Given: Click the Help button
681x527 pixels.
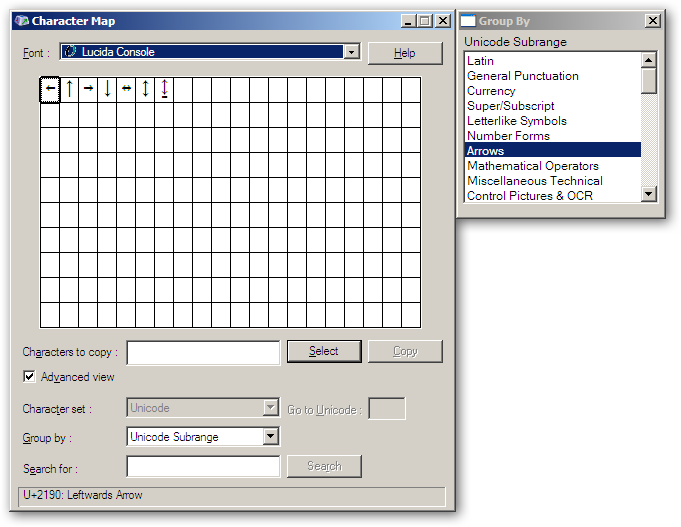Looking at the screenshot, I should coord(405,53).
